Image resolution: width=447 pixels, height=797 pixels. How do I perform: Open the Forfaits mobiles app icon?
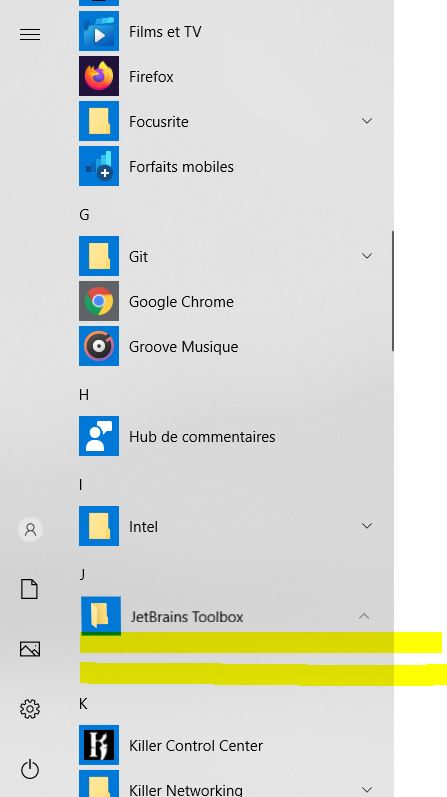99,166
